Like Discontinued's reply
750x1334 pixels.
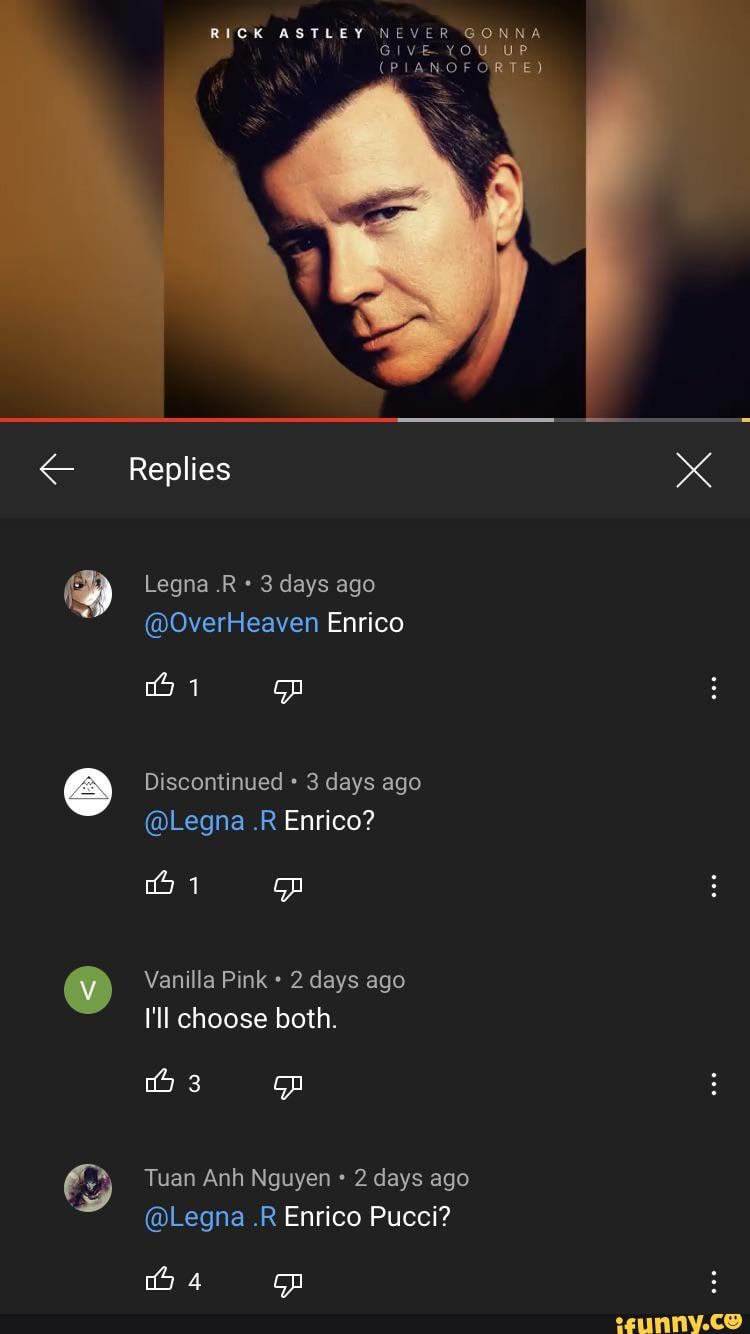pos(160,884)
